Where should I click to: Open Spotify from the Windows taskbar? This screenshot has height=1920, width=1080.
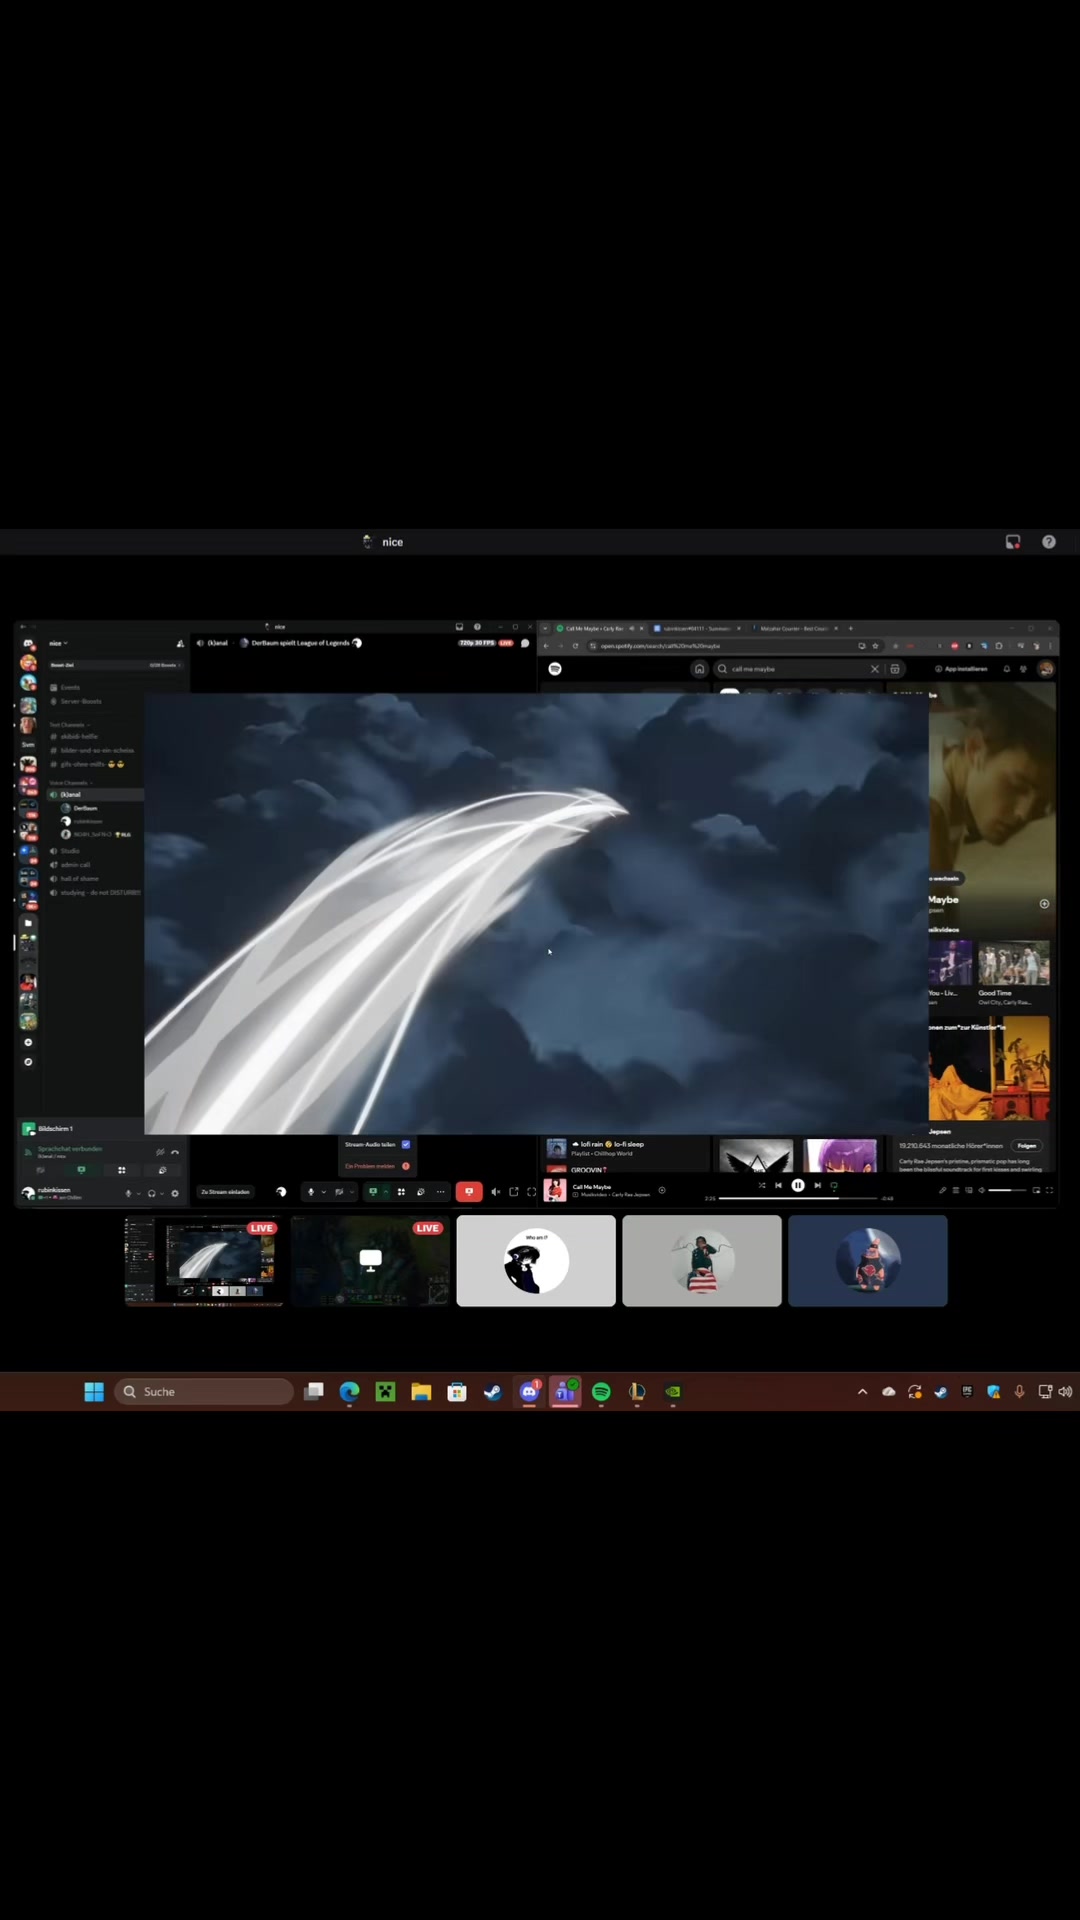point(601,1391)
